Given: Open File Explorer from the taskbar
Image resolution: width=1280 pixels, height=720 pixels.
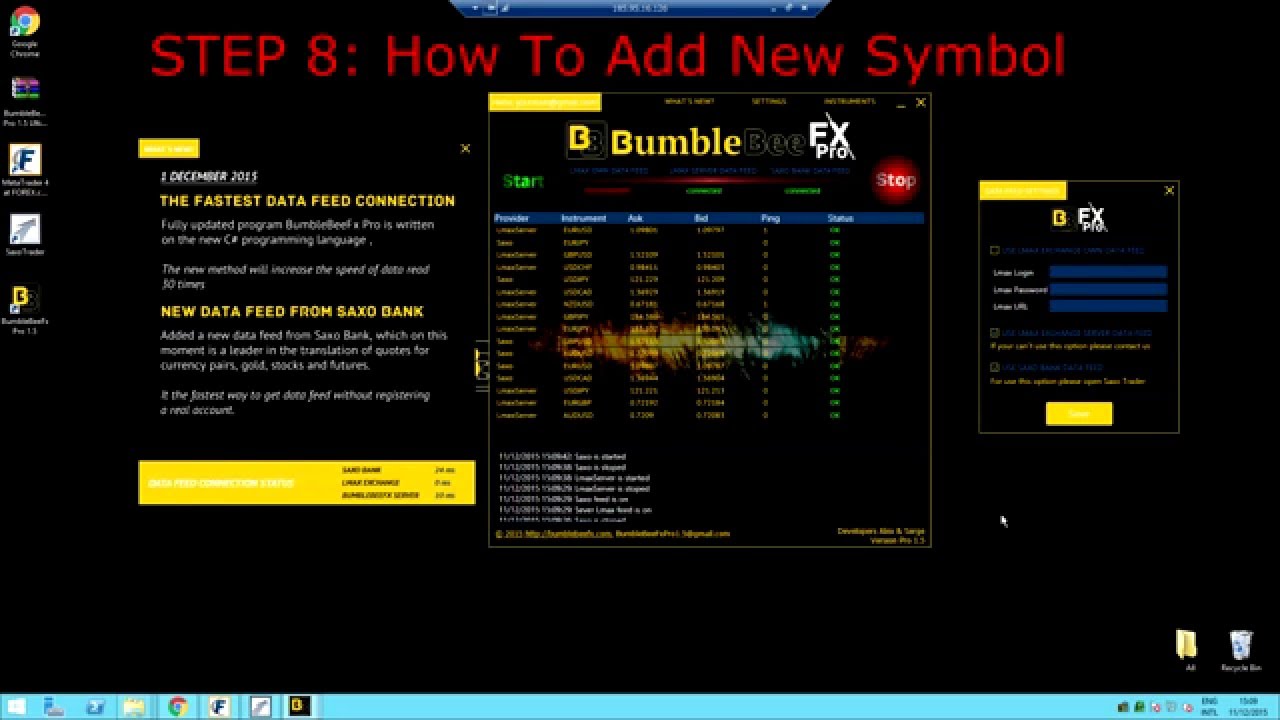Looking at the screenshot, I should (135, 707).
